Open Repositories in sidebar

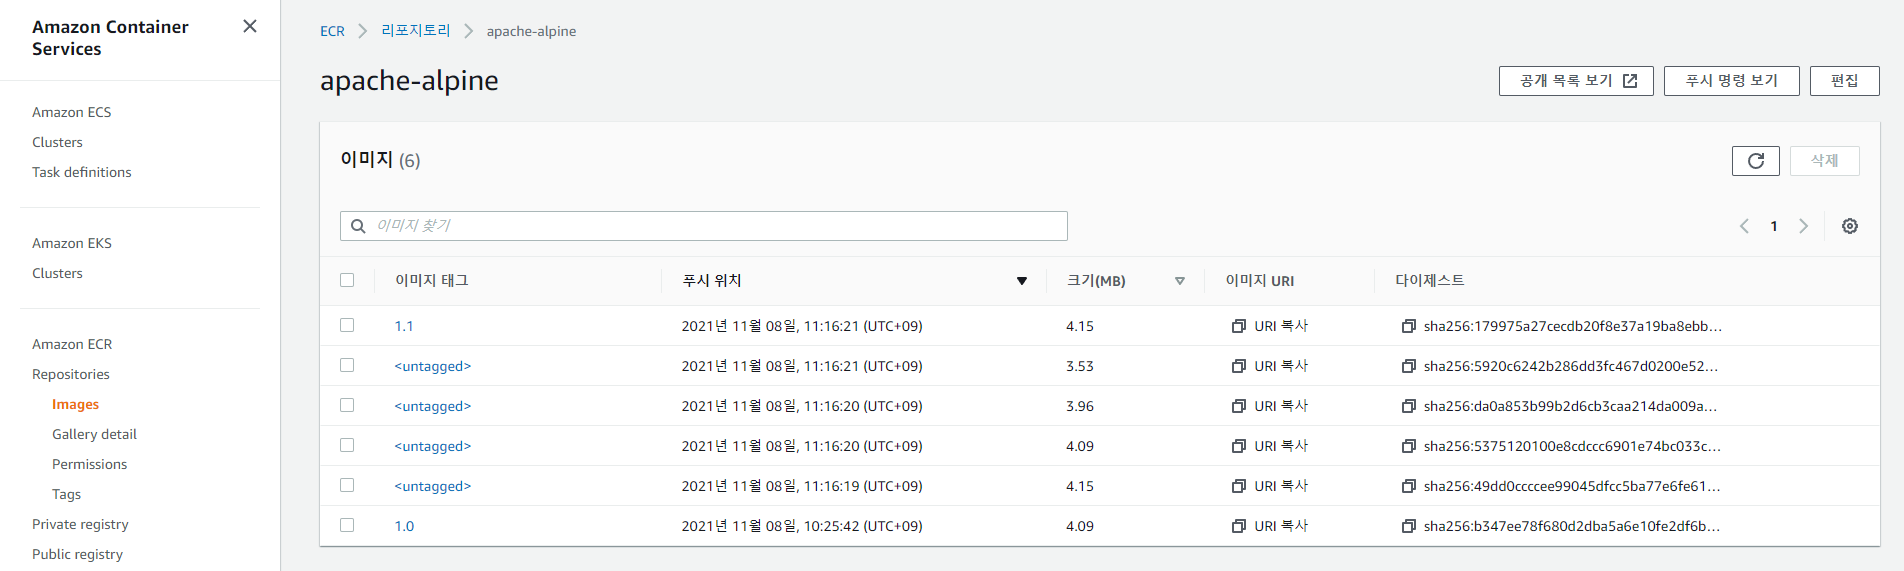coord(71,374)
